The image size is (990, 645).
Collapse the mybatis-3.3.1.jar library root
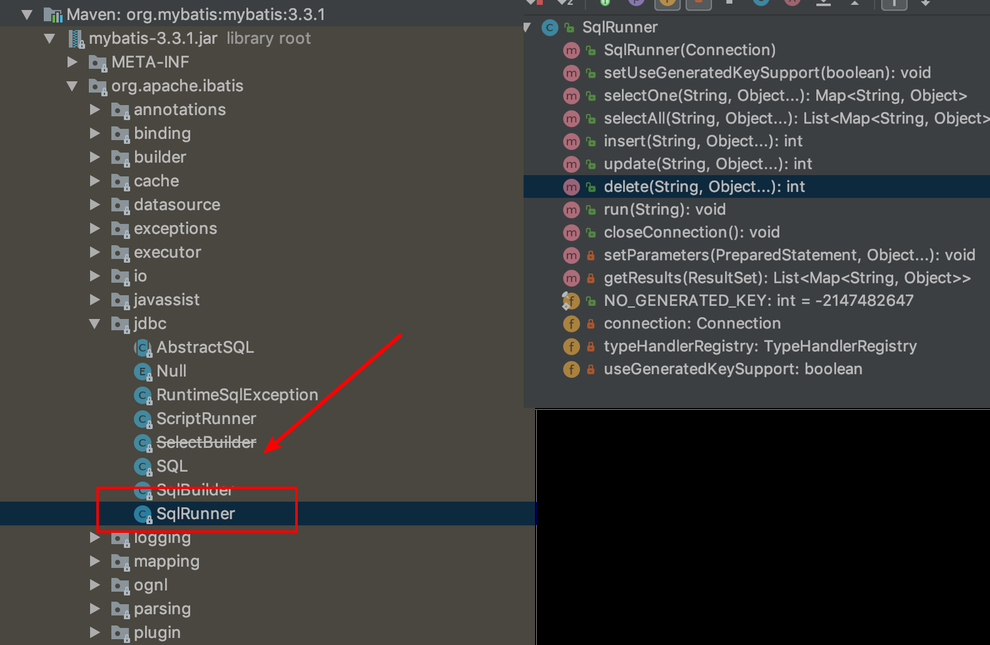[x=50, y=38]
